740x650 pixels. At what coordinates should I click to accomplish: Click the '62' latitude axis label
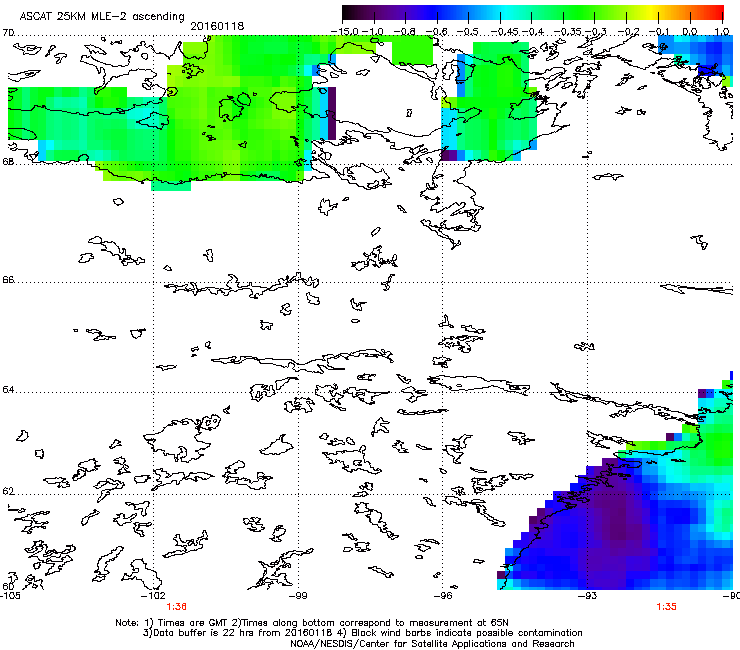pyautogui.click(x=8, y=491)
